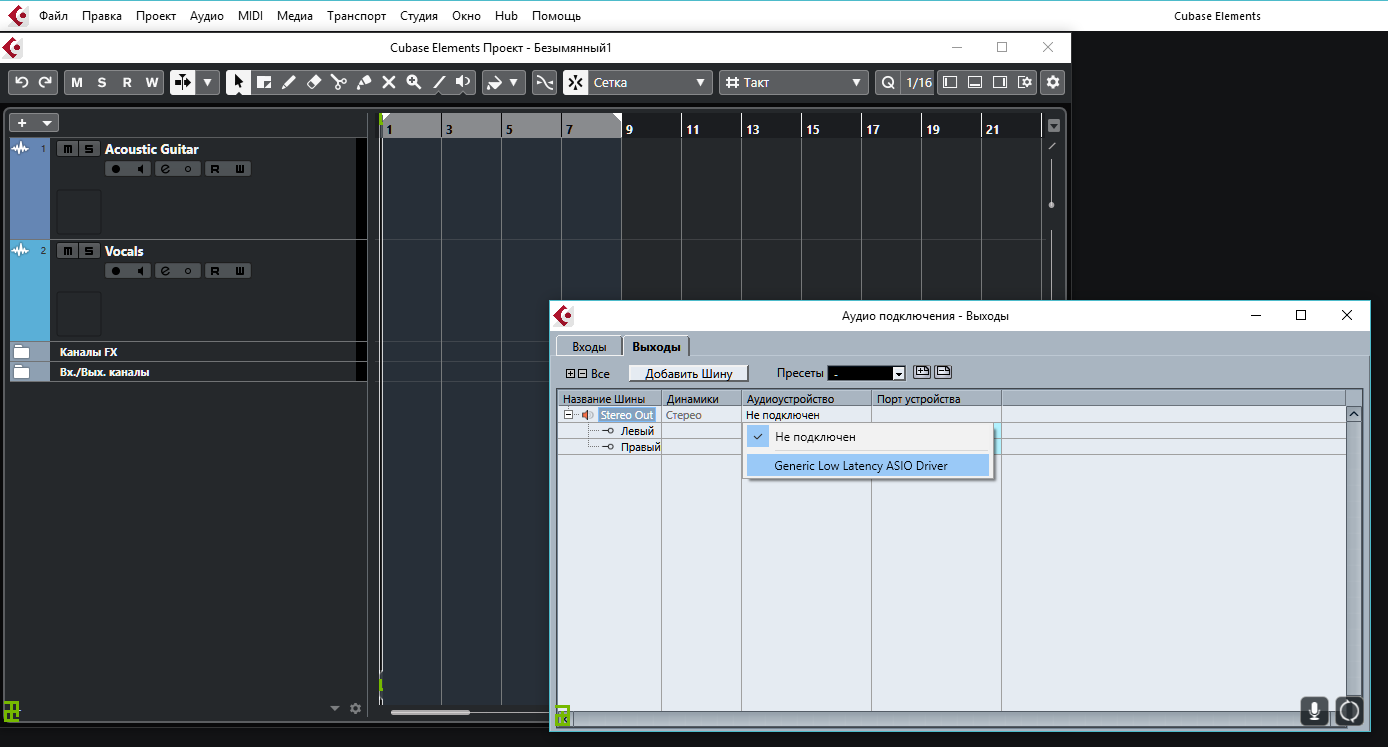Mute the Acoustic Guitar track
Image resolution: width=1388 pixels, height=747 pixels.
(67, 149)
